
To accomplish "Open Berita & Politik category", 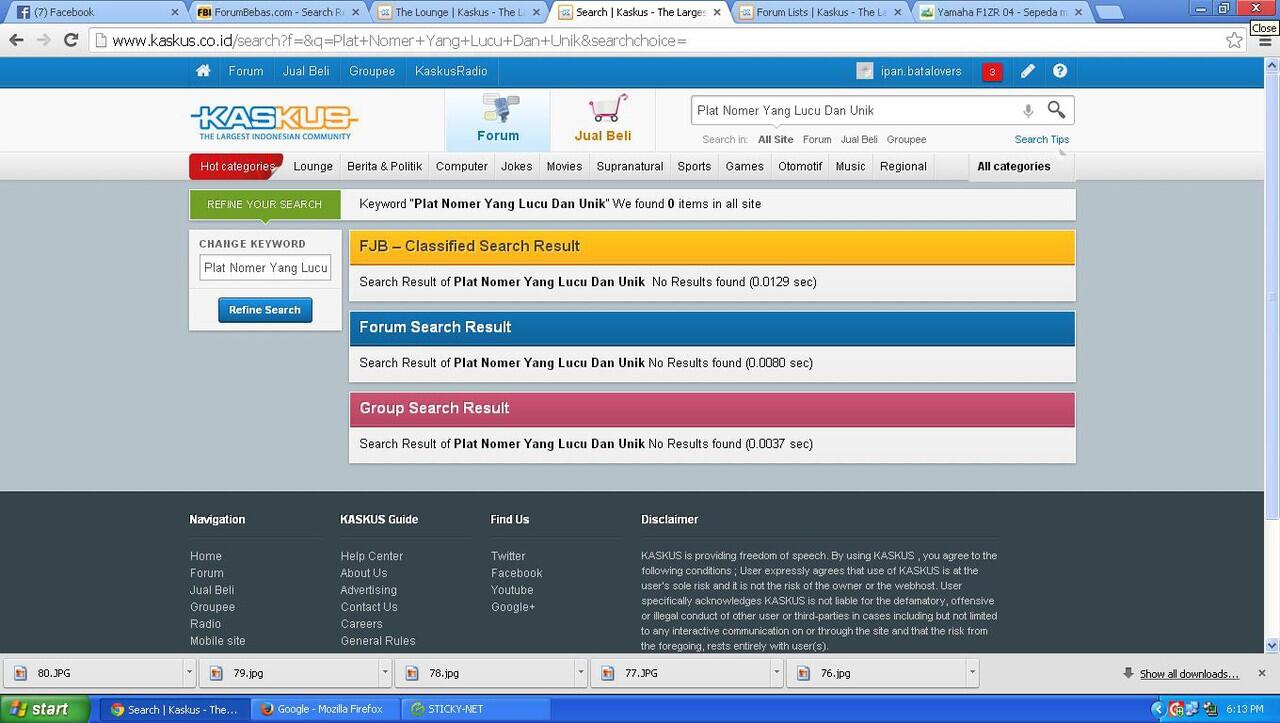I will tap(384, 166).
